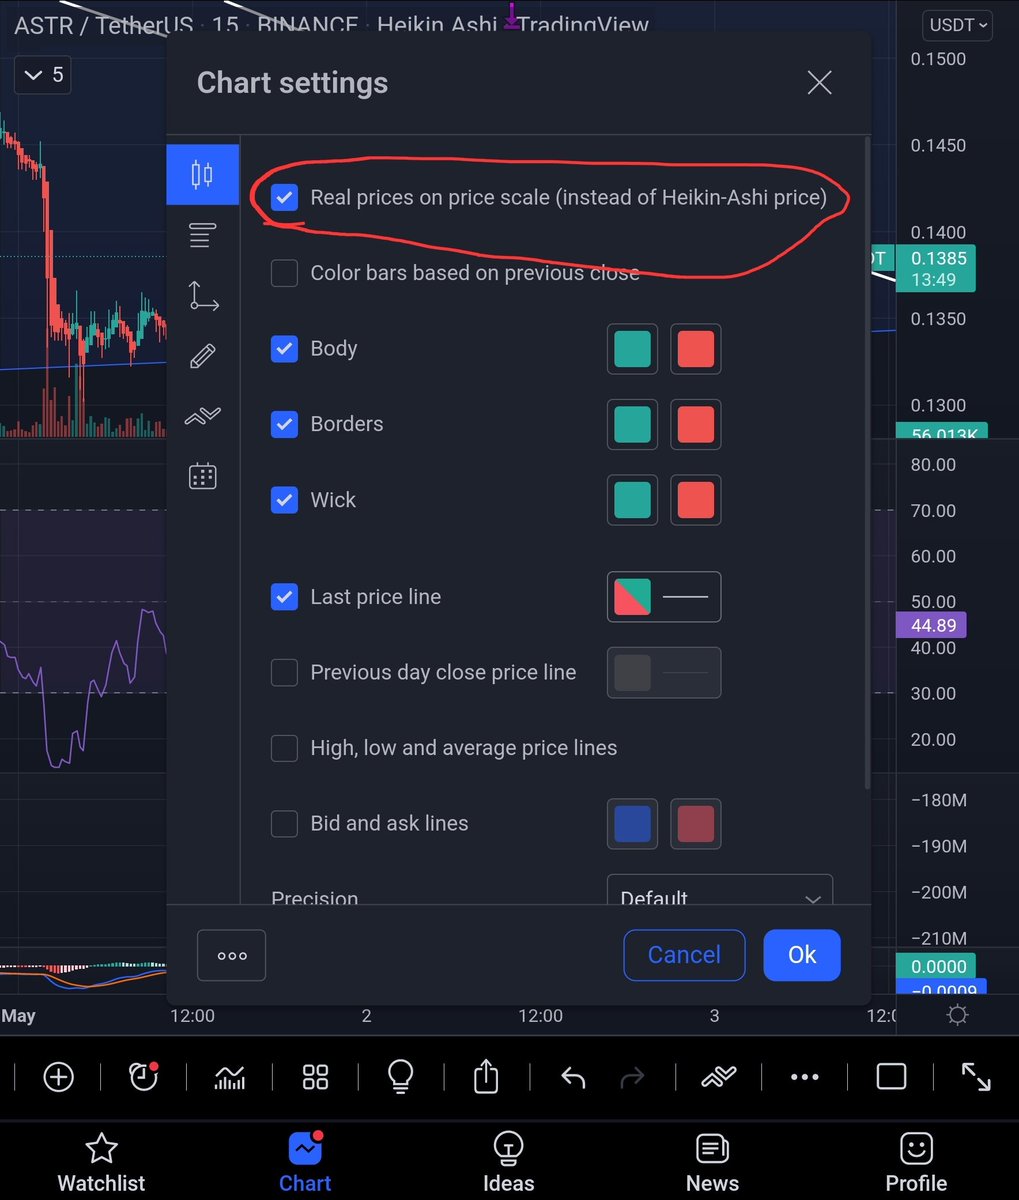Change the green Wick up color

[632, 500]
